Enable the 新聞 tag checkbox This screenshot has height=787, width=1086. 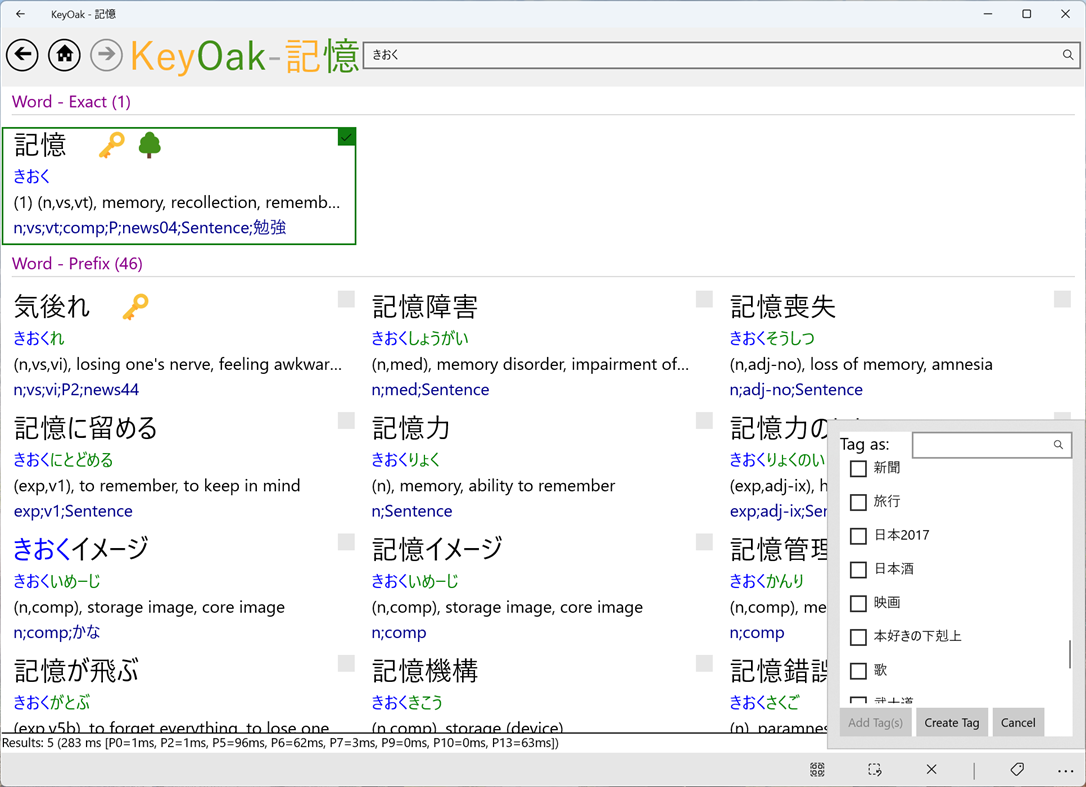pos(857,467)
